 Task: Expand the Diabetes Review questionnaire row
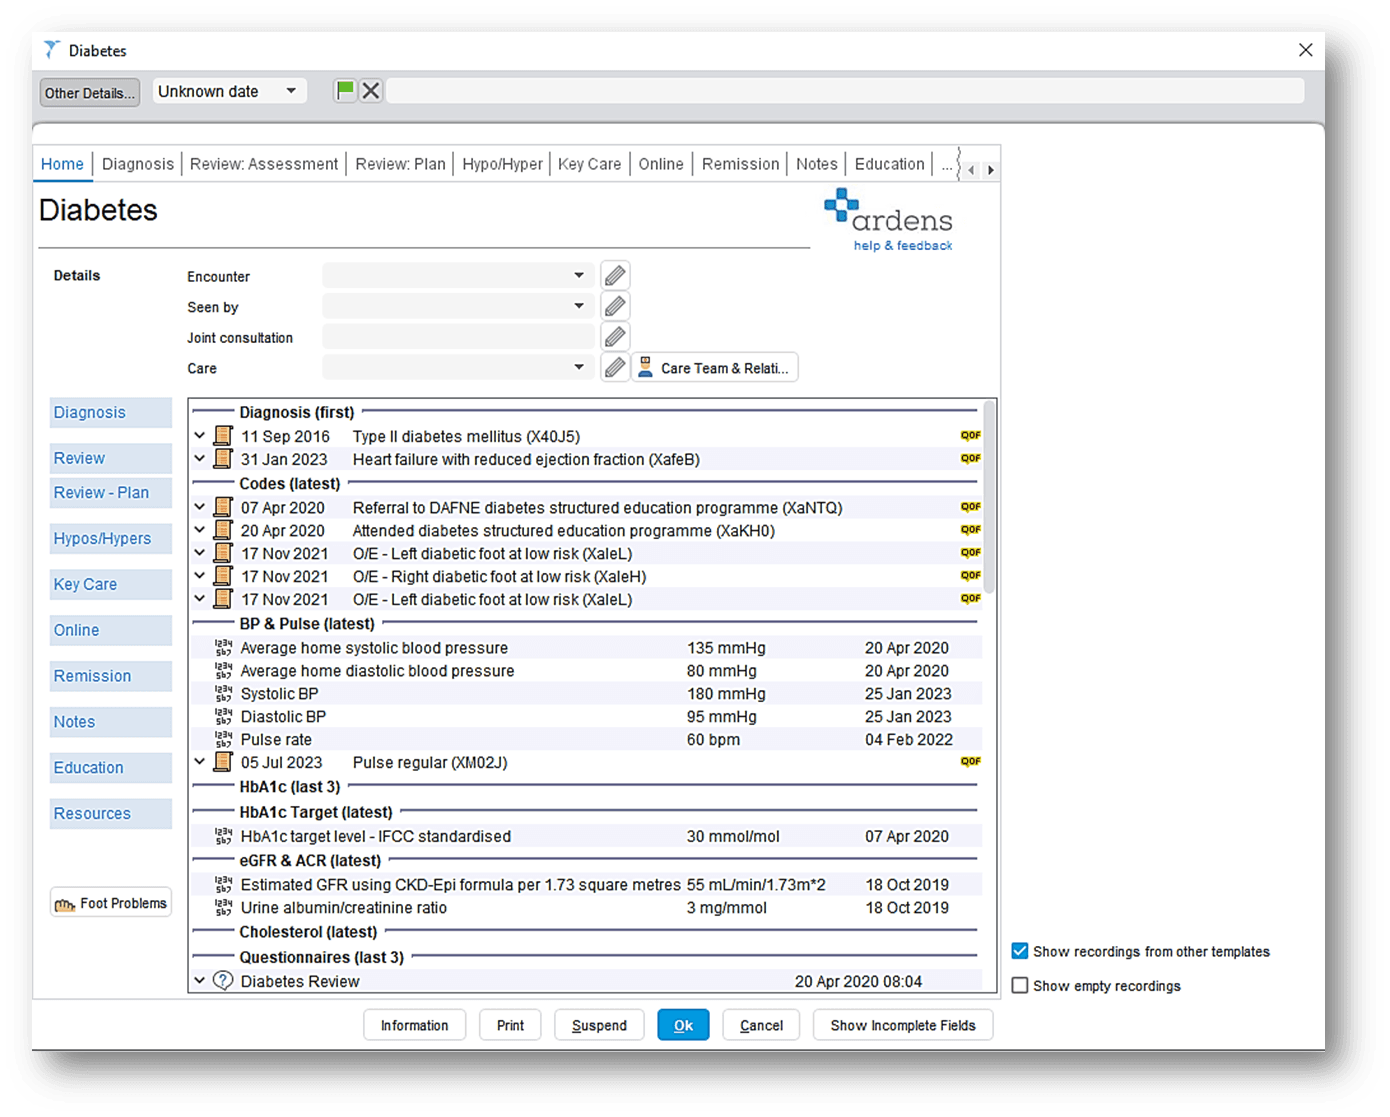point(199,981)
